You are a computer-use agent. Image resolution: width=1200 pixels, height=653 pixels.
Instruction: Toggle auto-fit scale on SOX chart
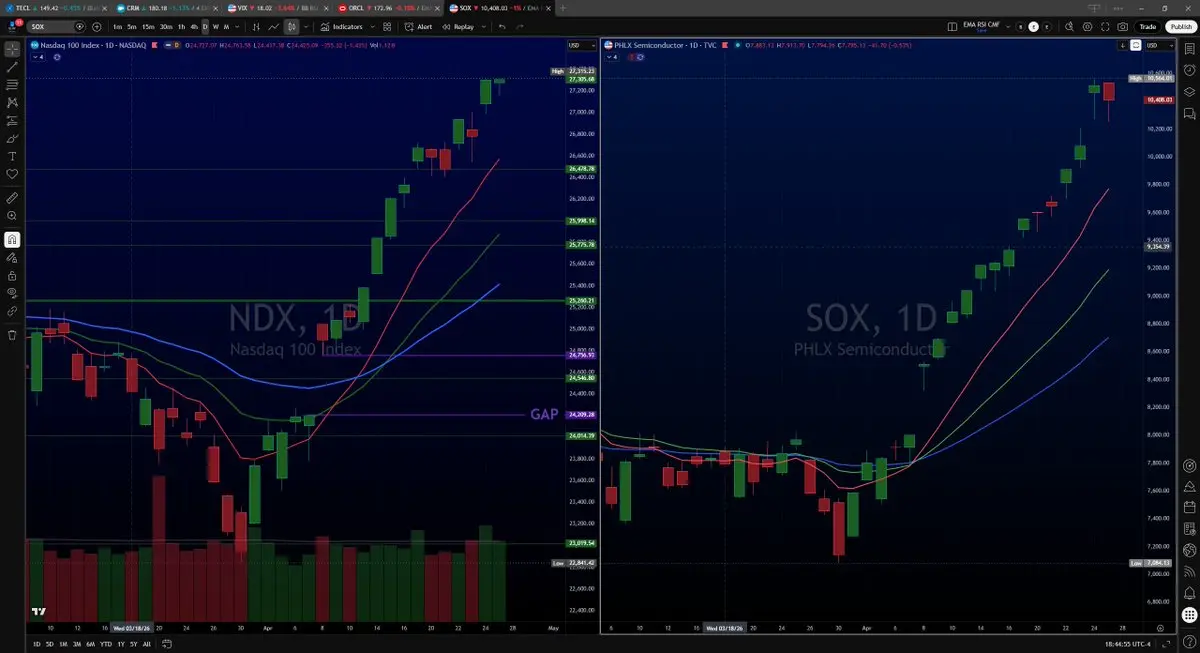tap(1135, 45)
